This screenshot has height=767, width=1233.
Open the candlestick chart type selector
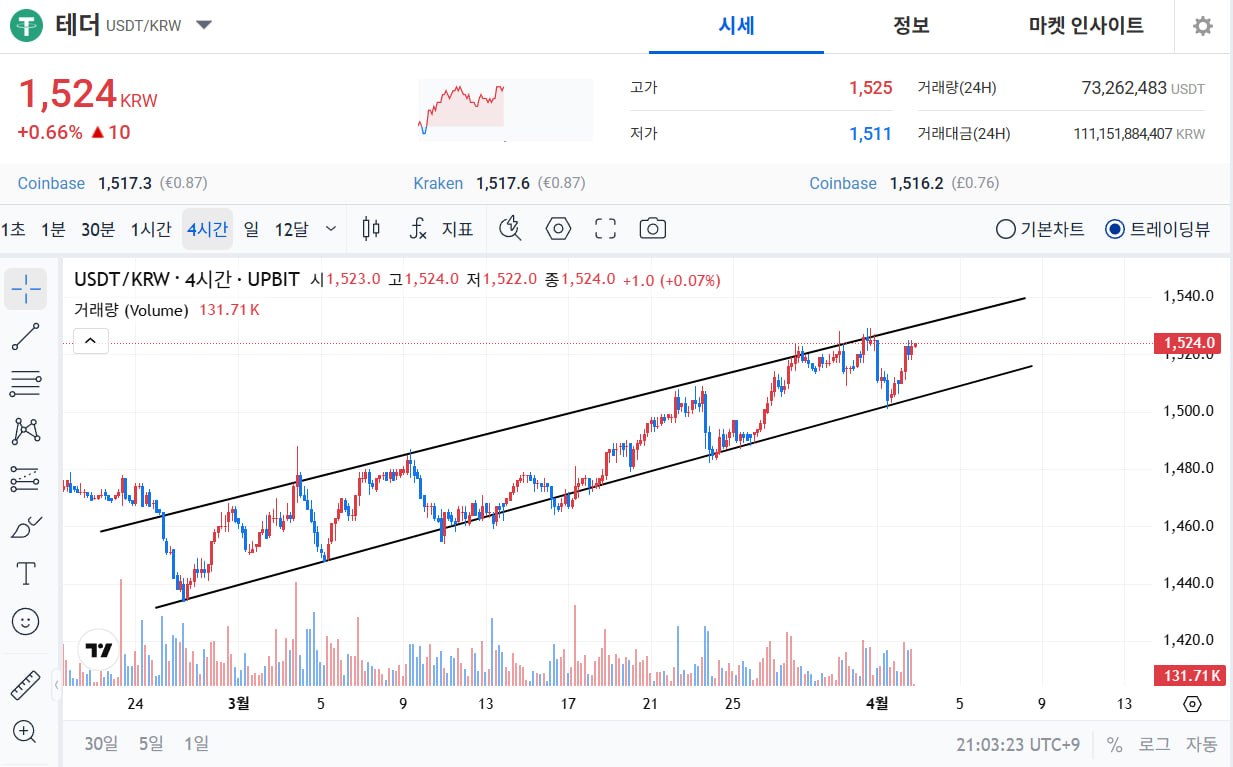[371, 229]
